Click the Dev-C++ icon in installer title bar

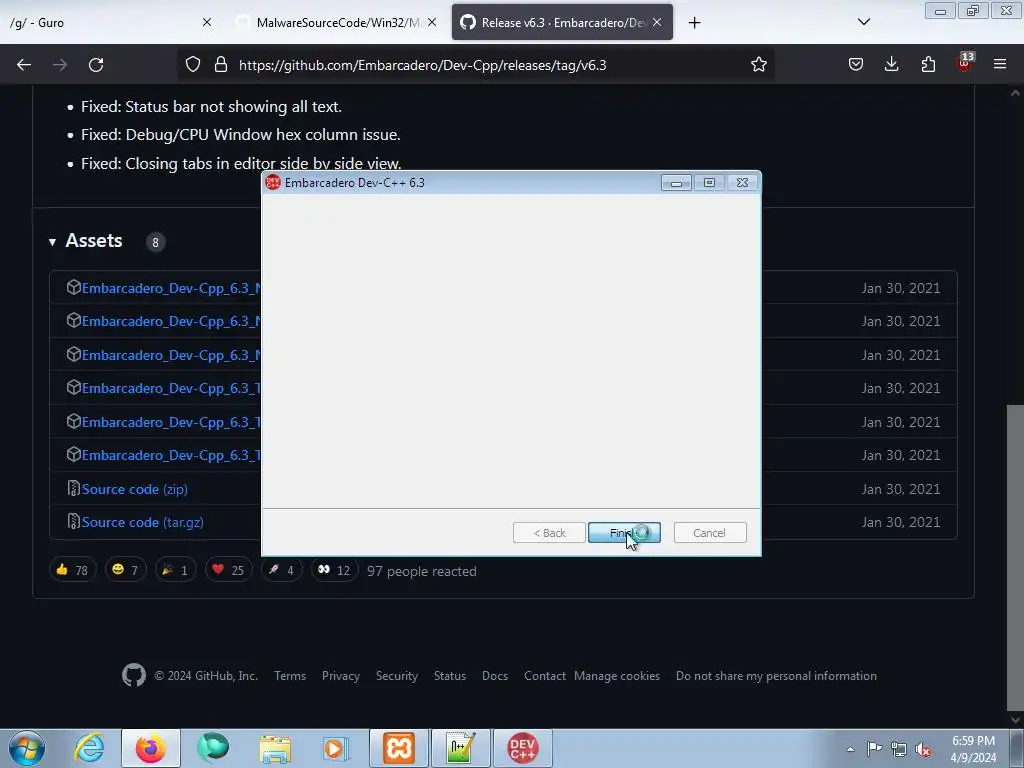tap(273, 183)
